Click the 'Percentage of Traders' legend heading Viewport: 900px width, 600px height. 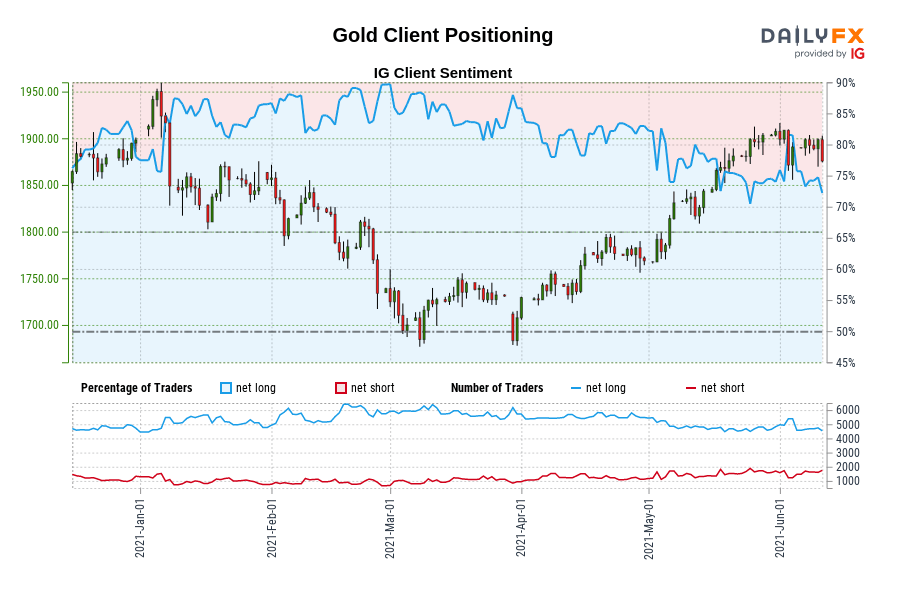tap(137, 388)
